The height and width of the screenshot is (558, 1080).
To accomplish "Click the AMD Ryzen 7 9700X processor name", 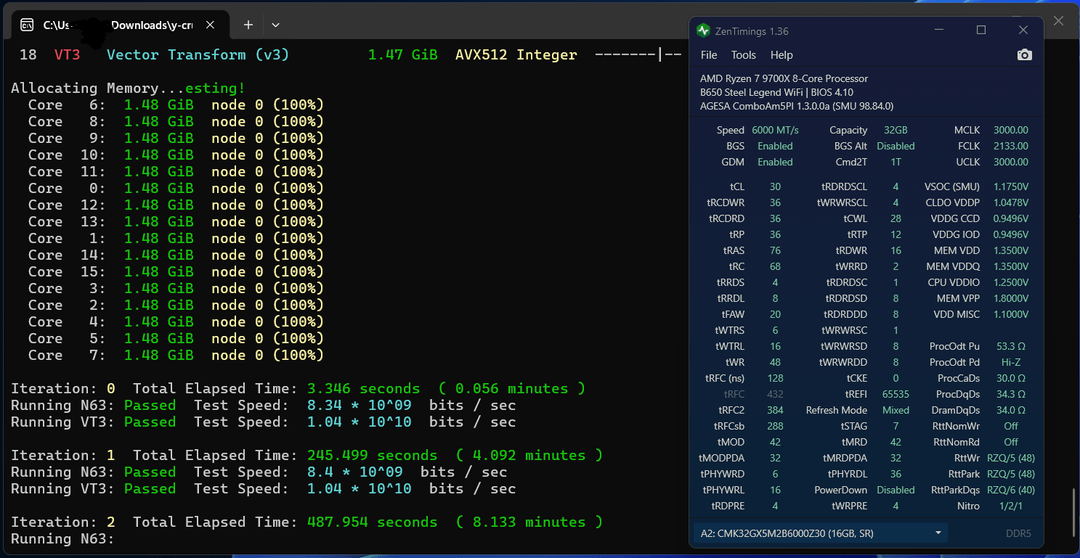I will 784,78.
